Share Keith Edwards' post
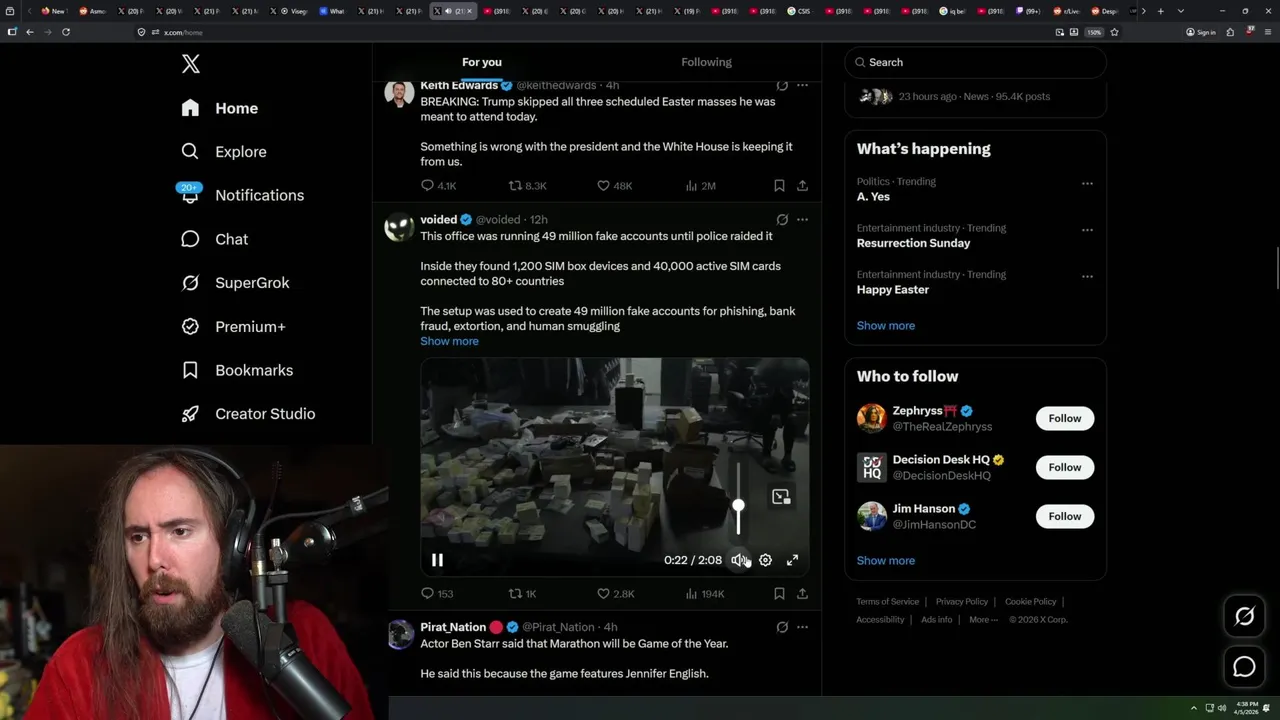The height and width of the screenshot is (720, 1280). point(802,185)
